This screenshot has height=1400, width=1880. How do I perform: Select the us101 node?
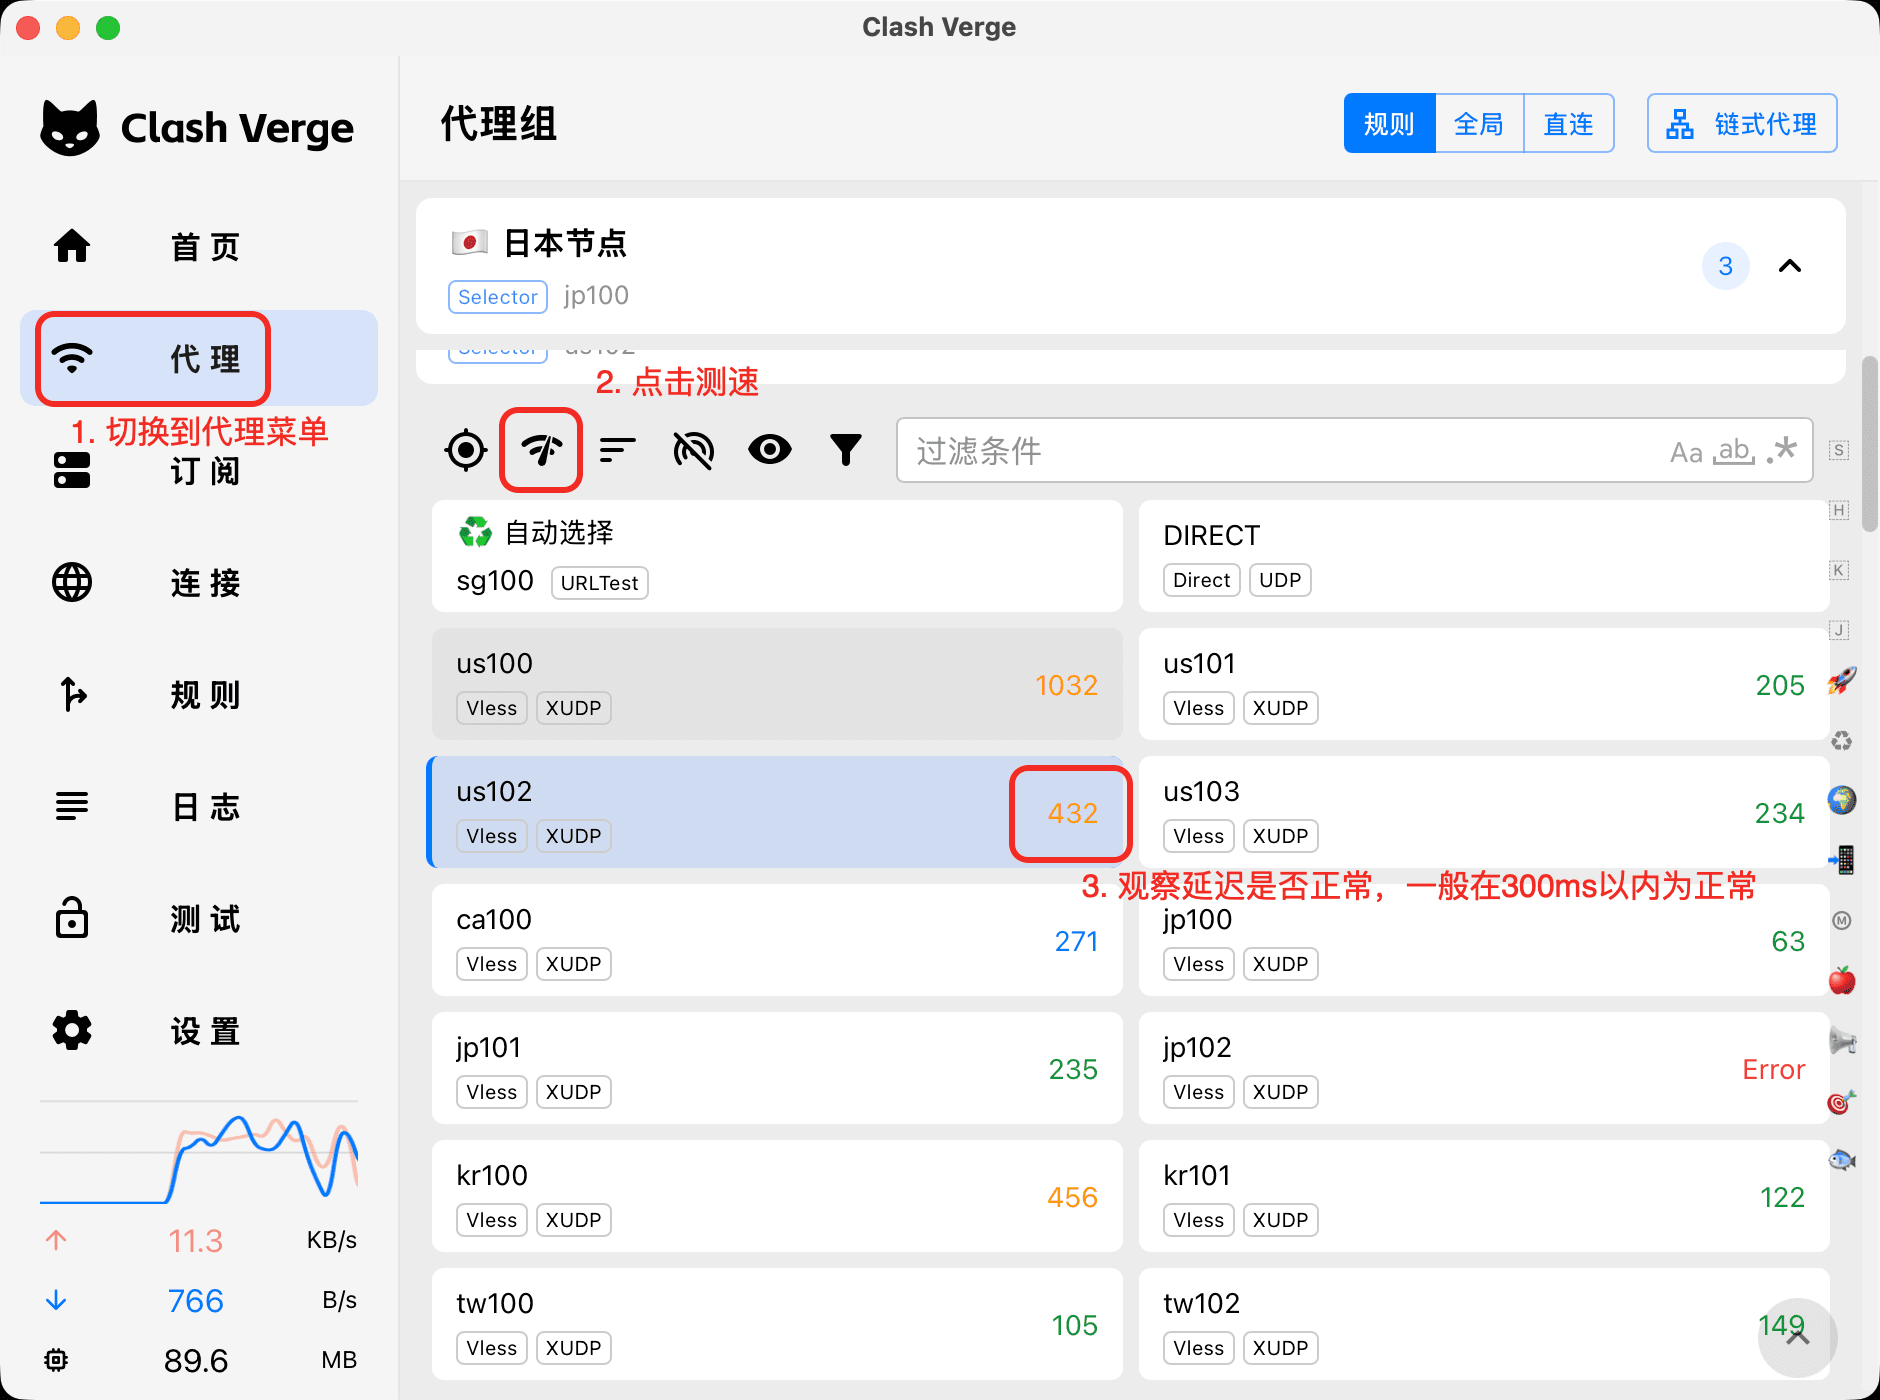click(1484, 684)
